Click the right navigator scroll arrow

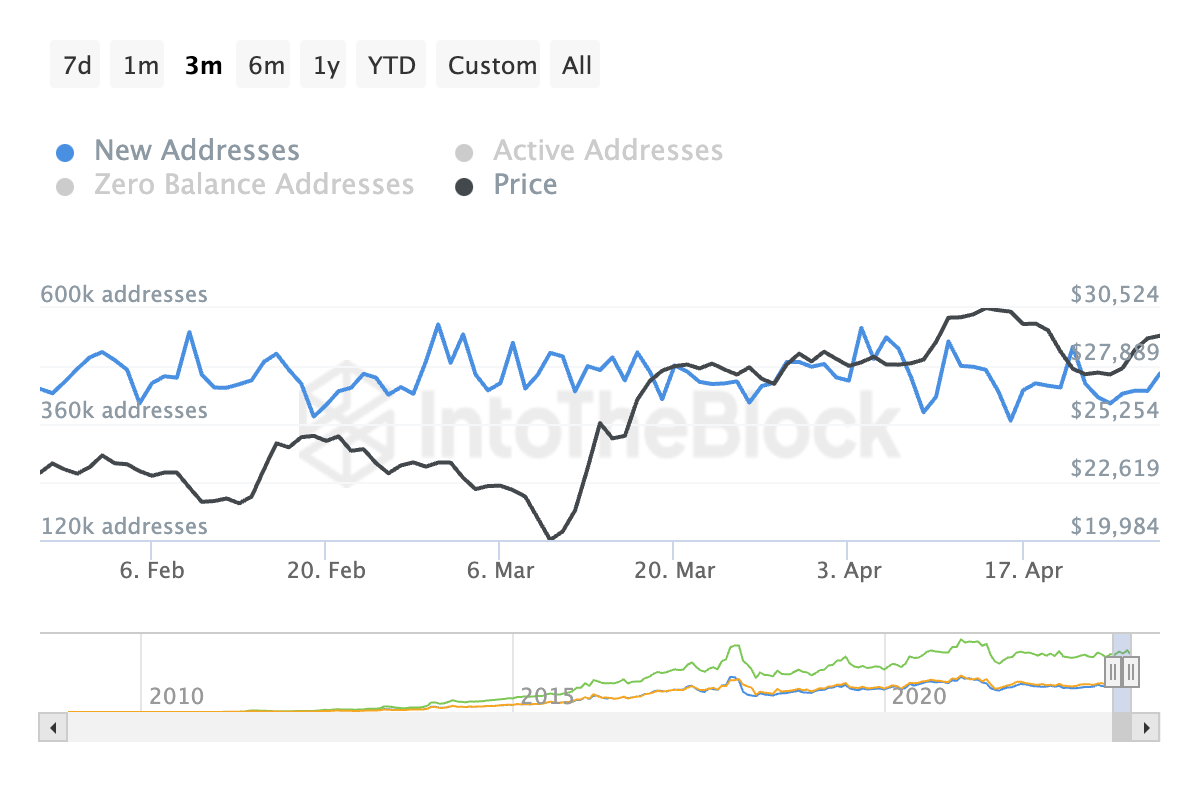click(1146, 727)
